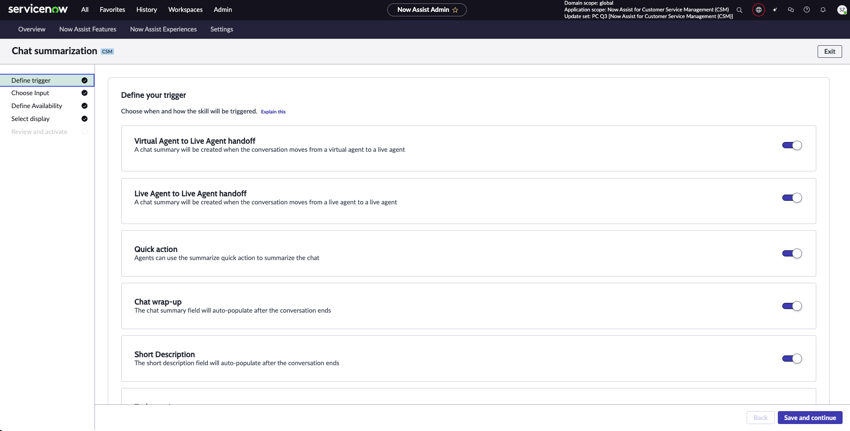Click the Chat wrap-up card title
Screen dimensions: 850x431
158,302
